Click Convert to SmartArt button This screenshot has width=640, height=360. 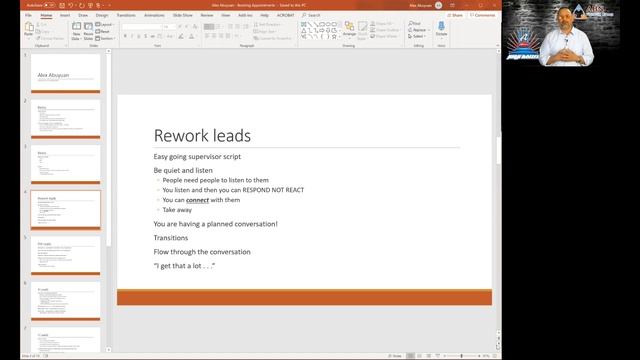click(x=273, y=38)
